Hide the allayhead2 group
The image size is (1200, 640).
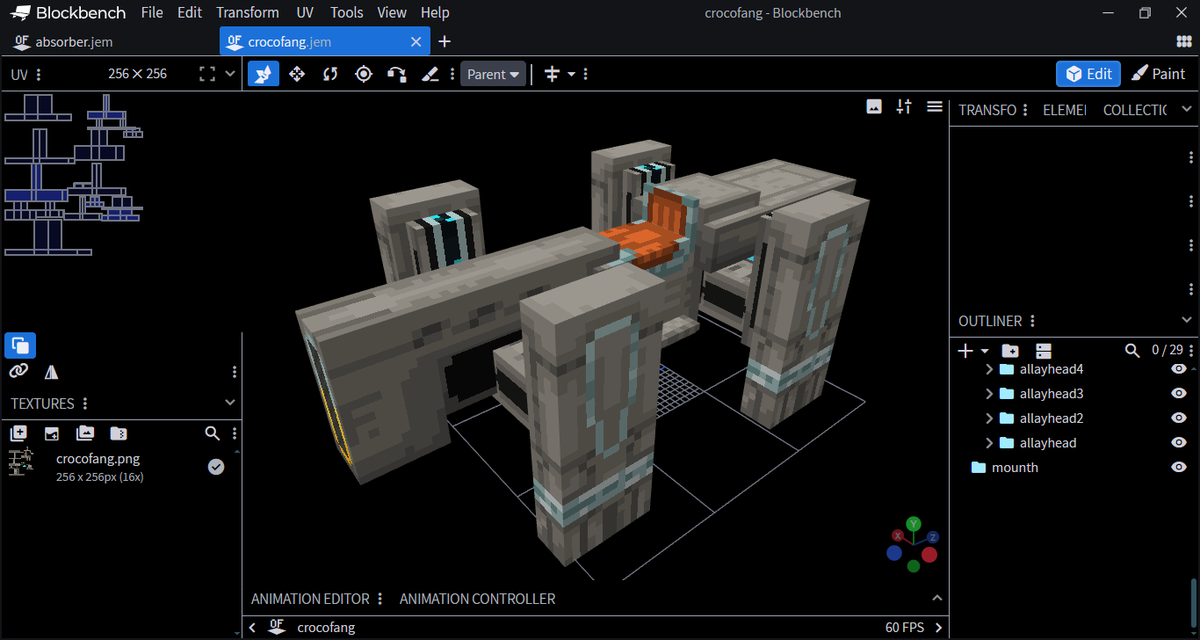tap(1178, 418)
